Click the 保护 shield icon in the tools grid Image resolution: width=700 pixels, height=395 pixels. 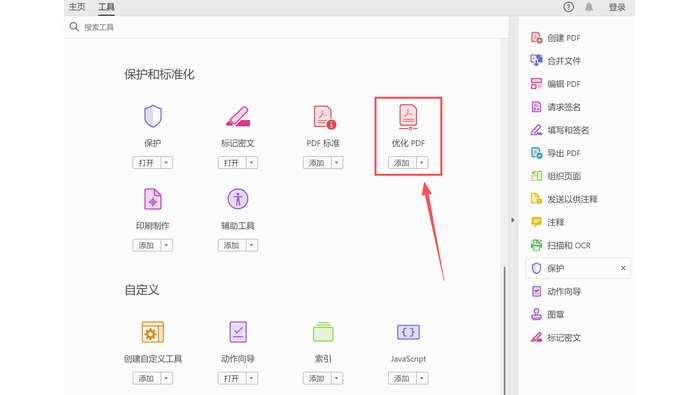[153, 116]
